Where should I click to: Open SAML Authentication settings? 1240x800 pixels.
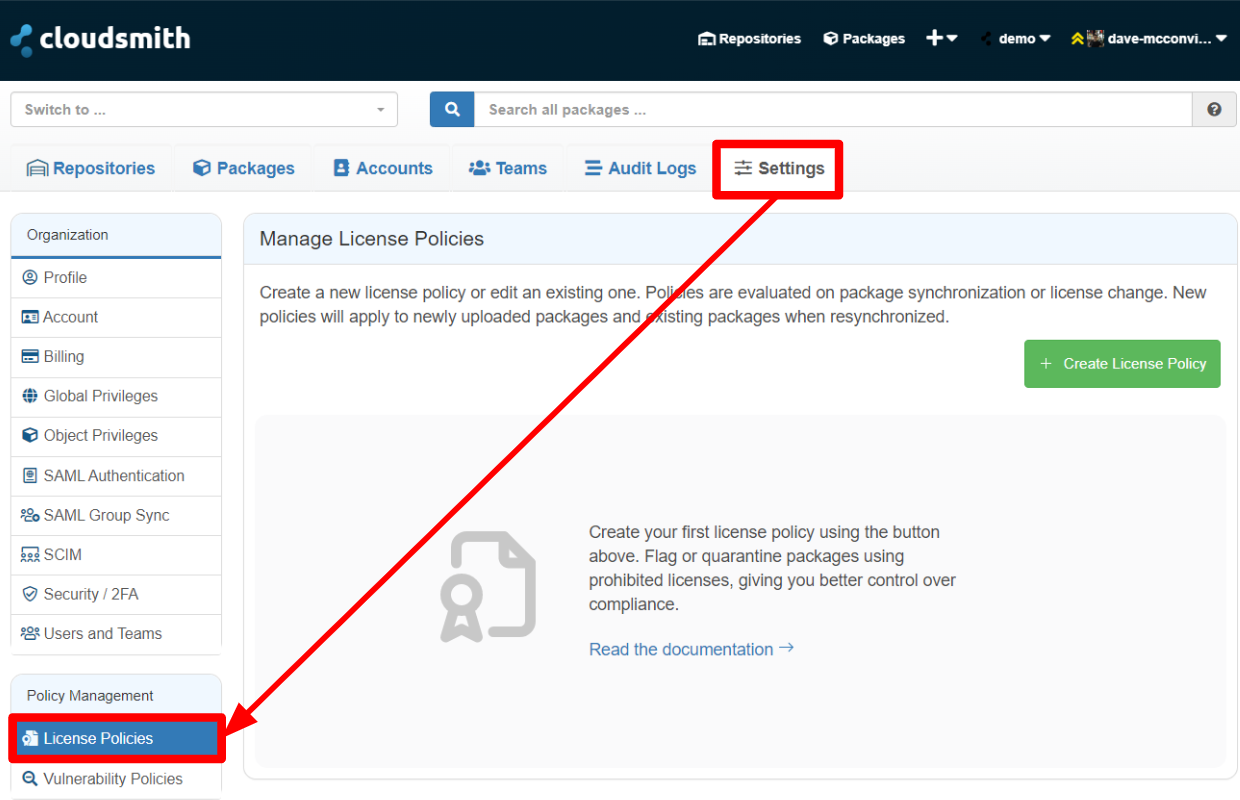(116, 476)
